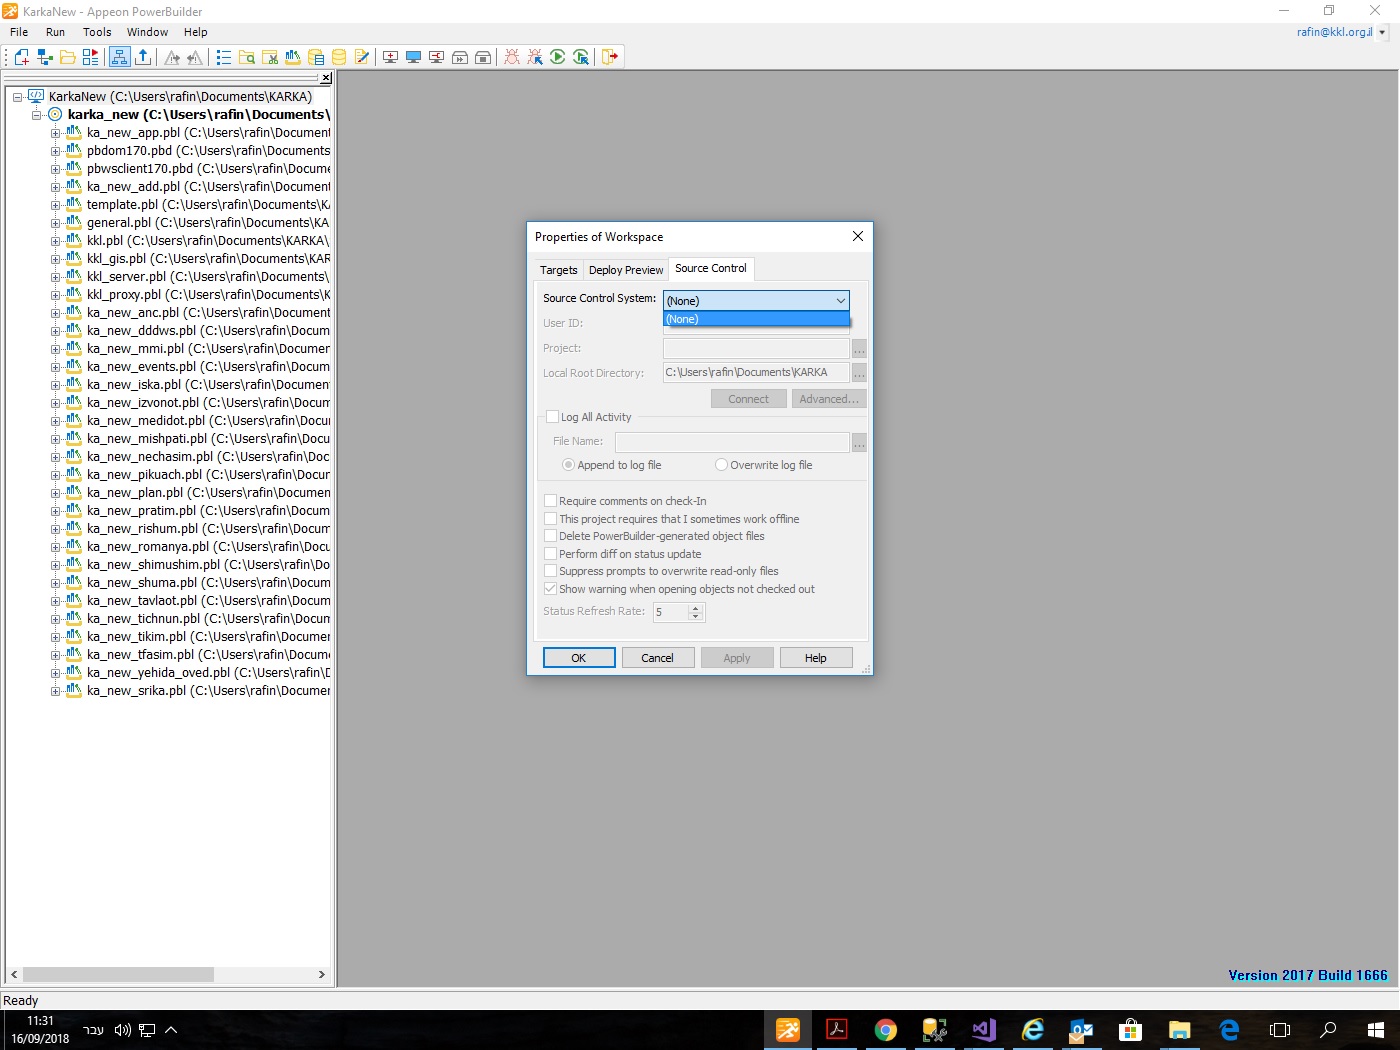Open the Library painter icon

tap(293, 57)
